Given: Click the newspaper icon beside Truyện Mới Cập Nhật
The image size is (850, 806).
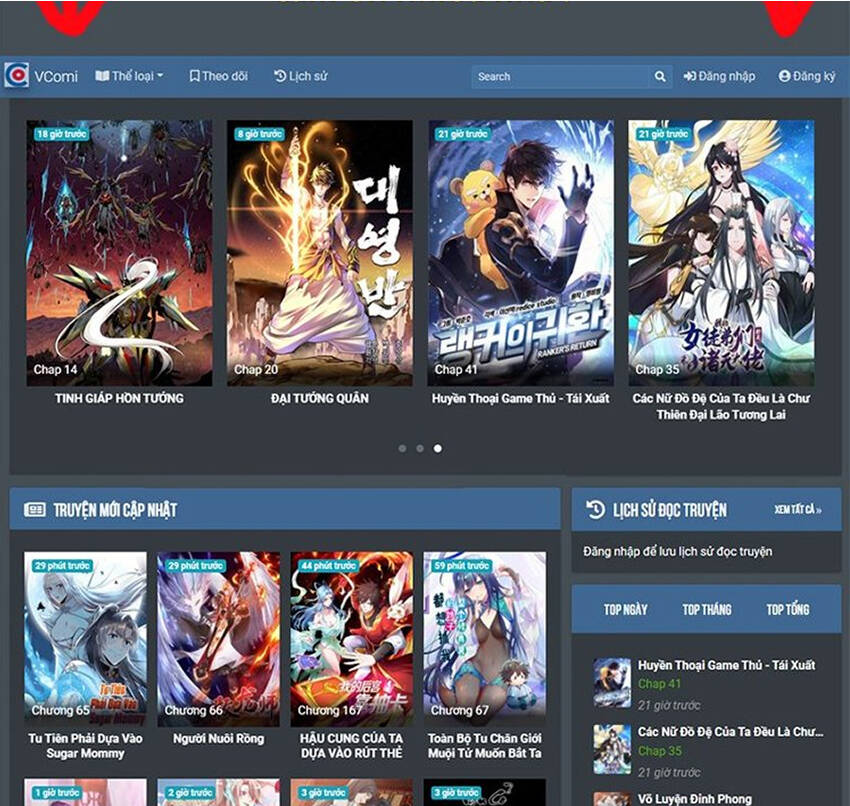Looking at the screenshot, I should pyautogui.click(x=35, y=510).
